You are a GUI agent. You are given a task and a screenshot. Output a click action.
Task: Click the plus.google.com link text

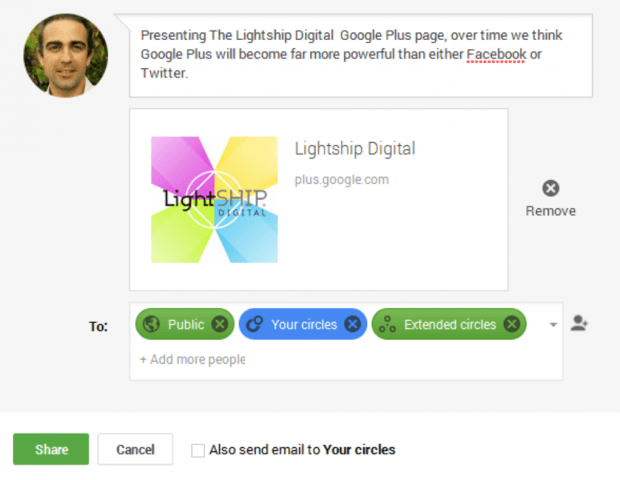pos(341,180)
